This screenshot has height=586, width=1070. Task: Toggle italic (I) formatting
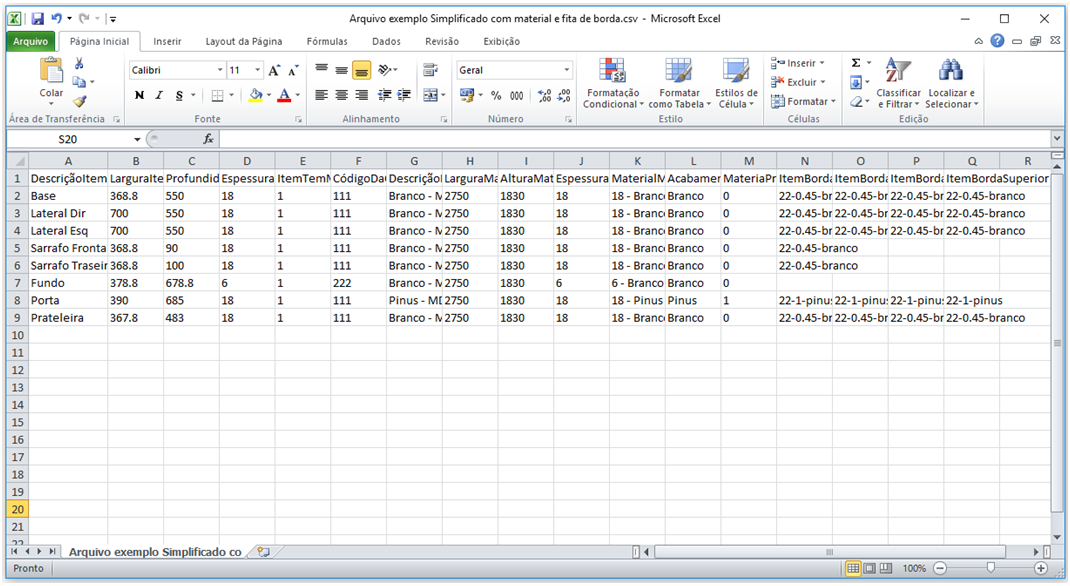point(159,96)
